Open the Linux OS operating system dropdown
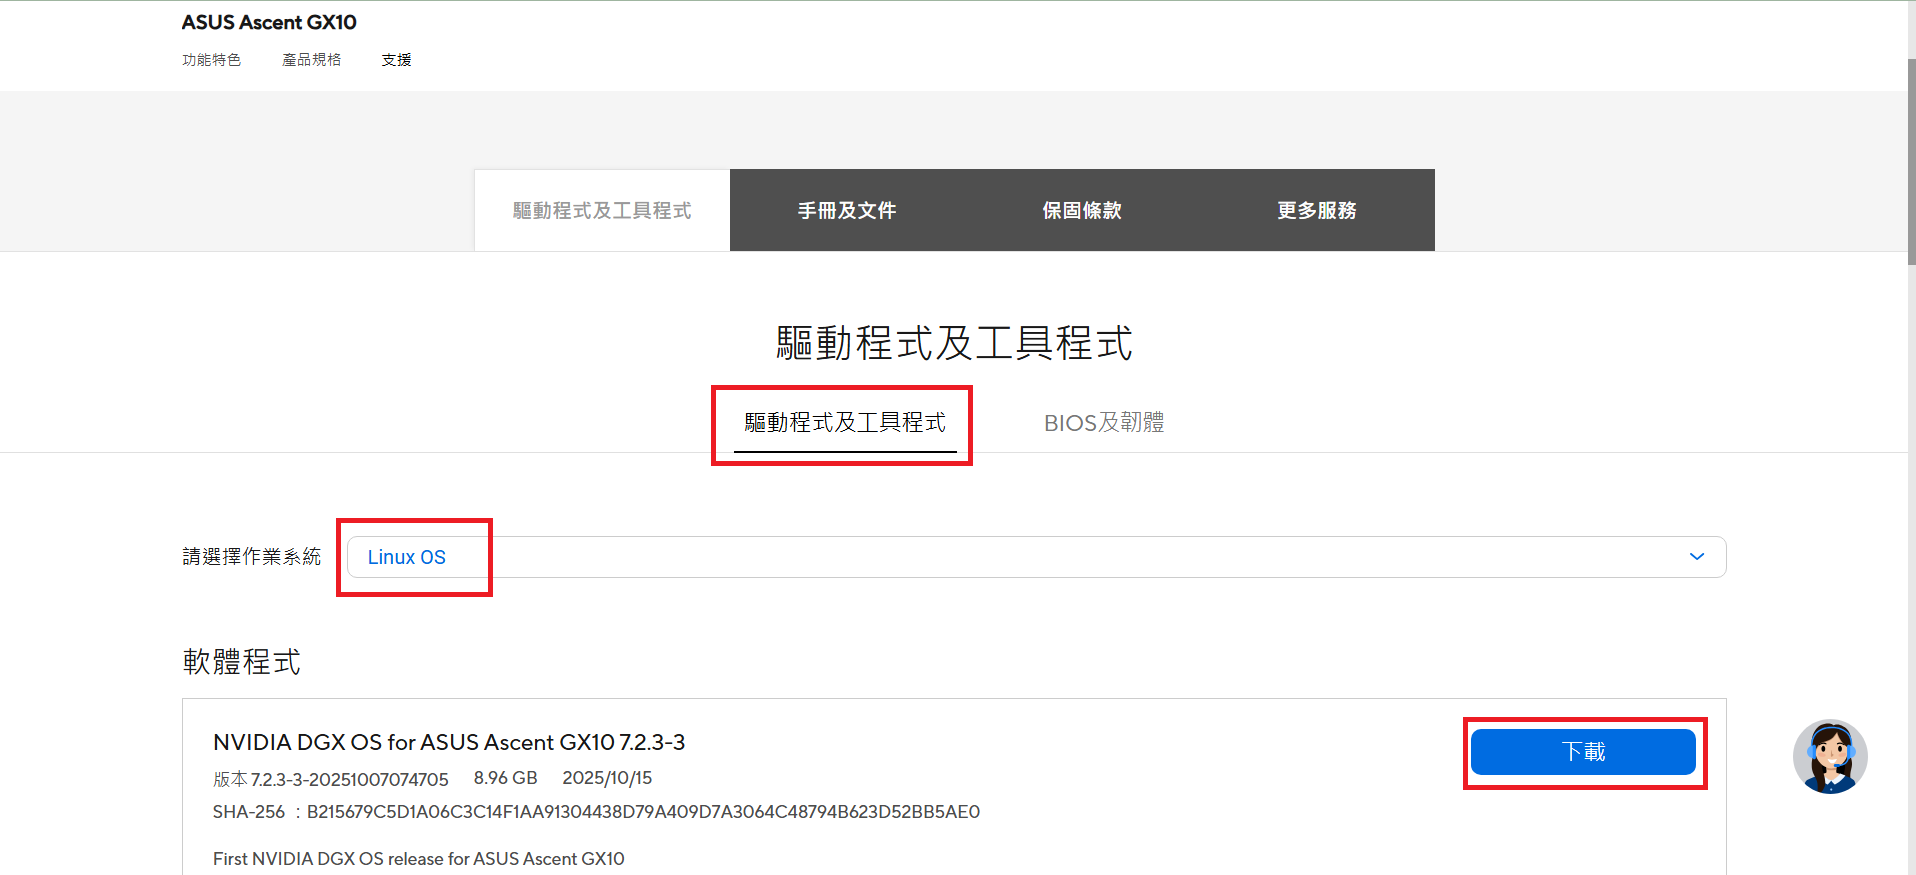This screenshot has width=1916, height=875. point(1035,557)
